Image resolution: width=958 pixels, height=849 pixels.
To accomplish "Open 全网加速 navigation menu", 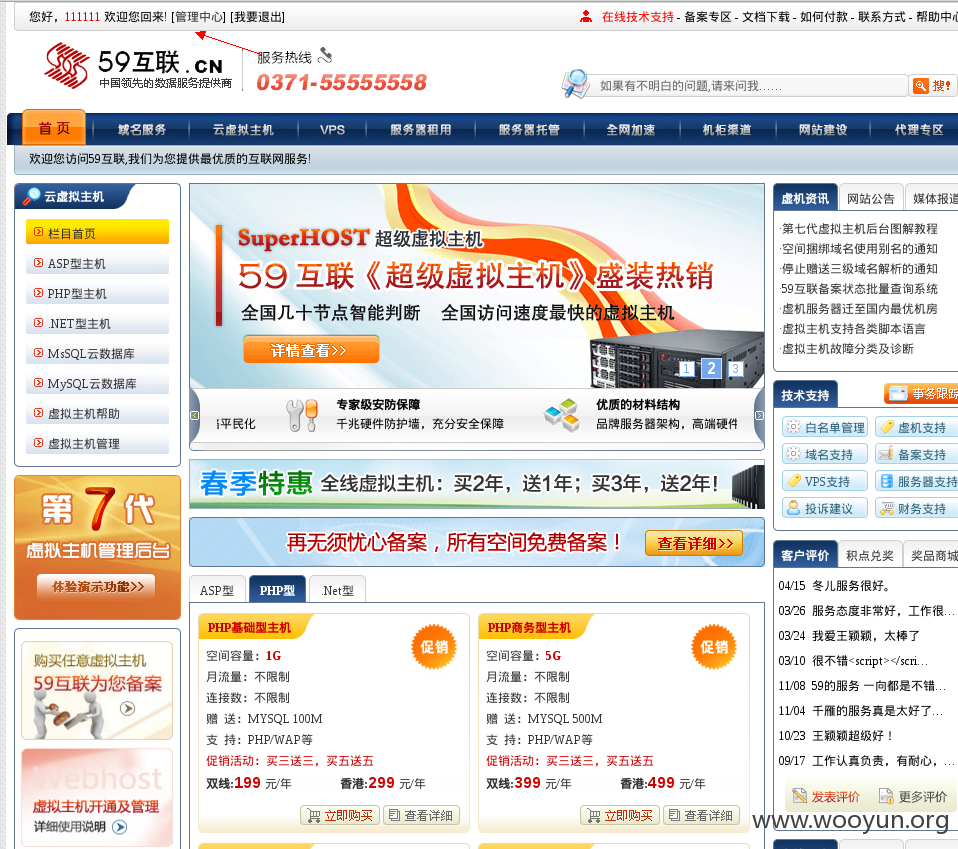I will coord(631,129).
